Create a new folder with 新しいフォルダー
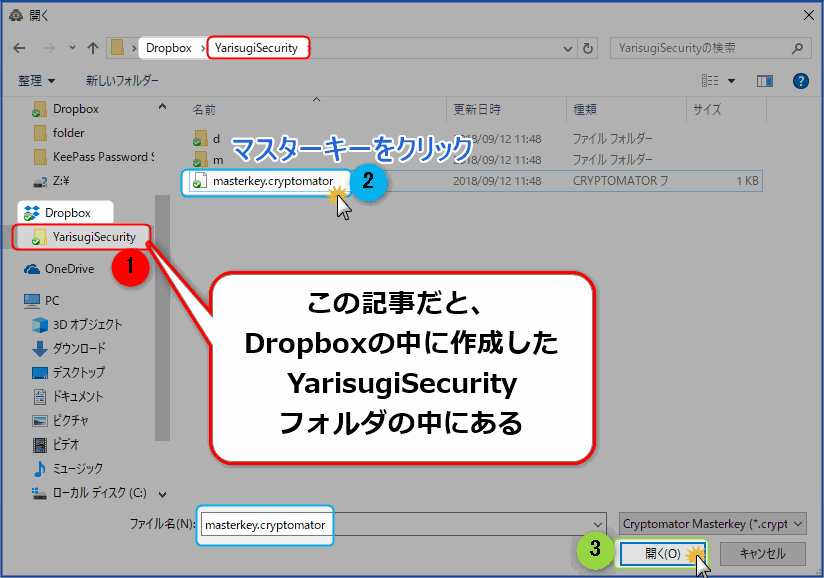This screenshot has width=824, height=578. tap(122, 80)
